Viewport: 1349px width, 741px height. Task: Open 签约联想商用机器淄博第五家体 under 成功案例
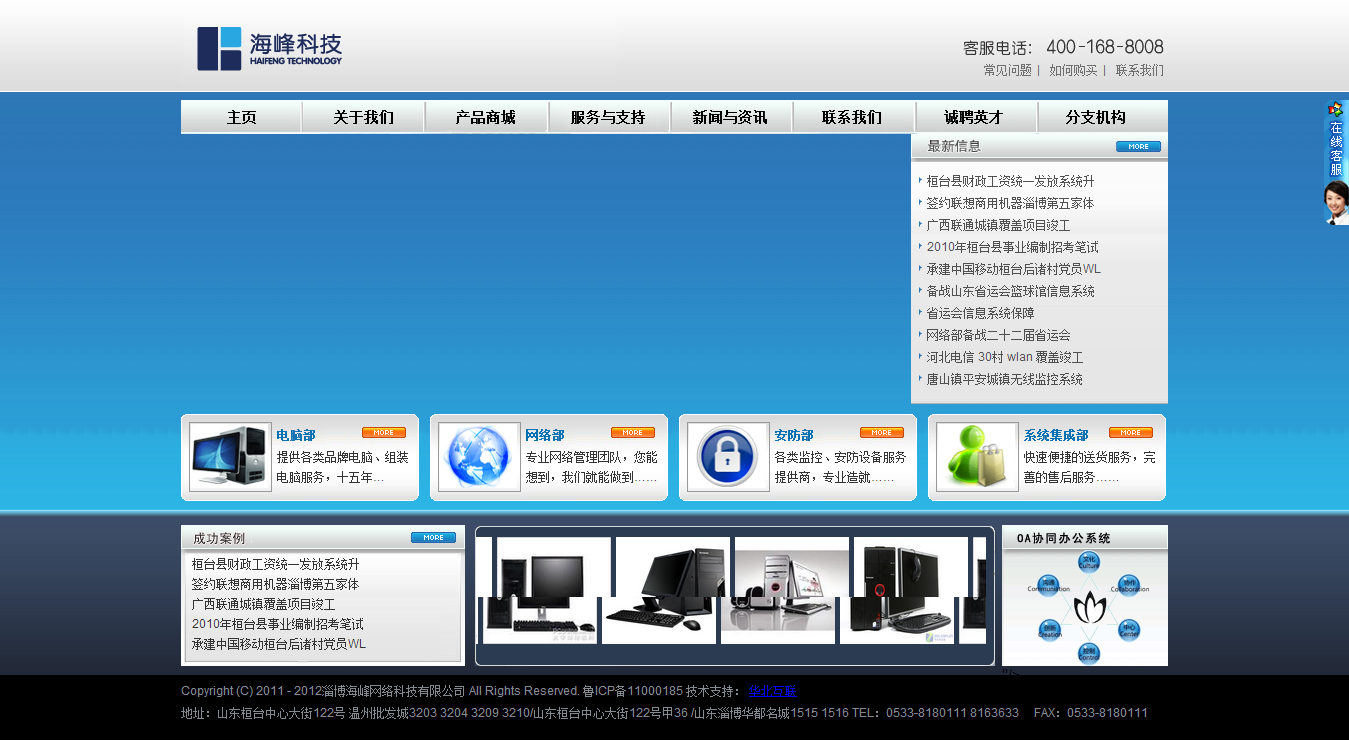pos(275,584)
